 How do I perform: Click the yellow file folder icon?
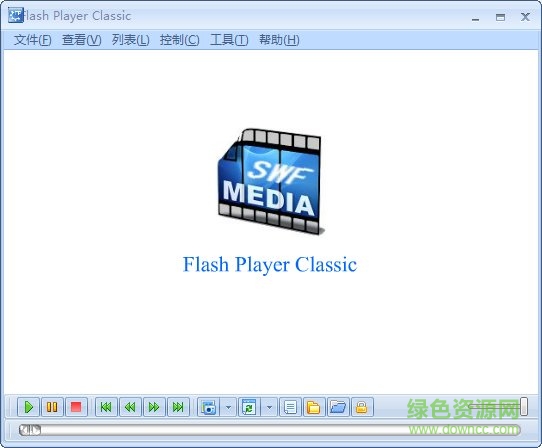(314, 407)
